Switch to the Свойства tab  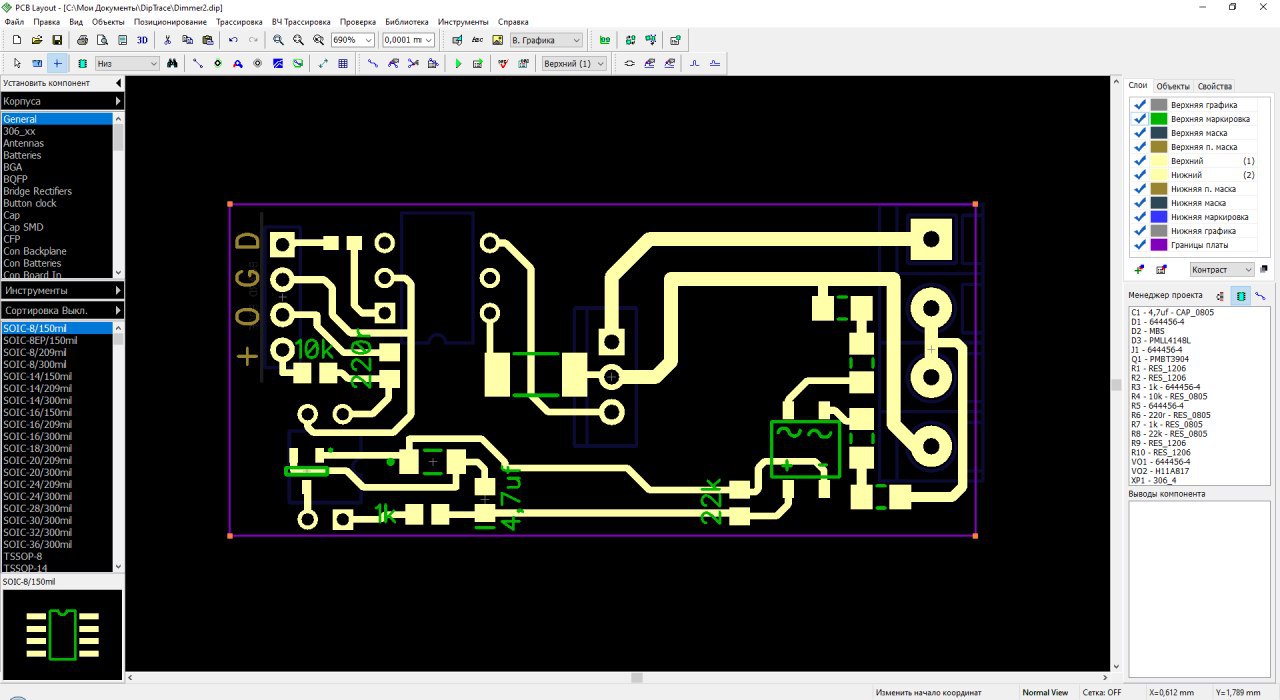[1215, 86]
